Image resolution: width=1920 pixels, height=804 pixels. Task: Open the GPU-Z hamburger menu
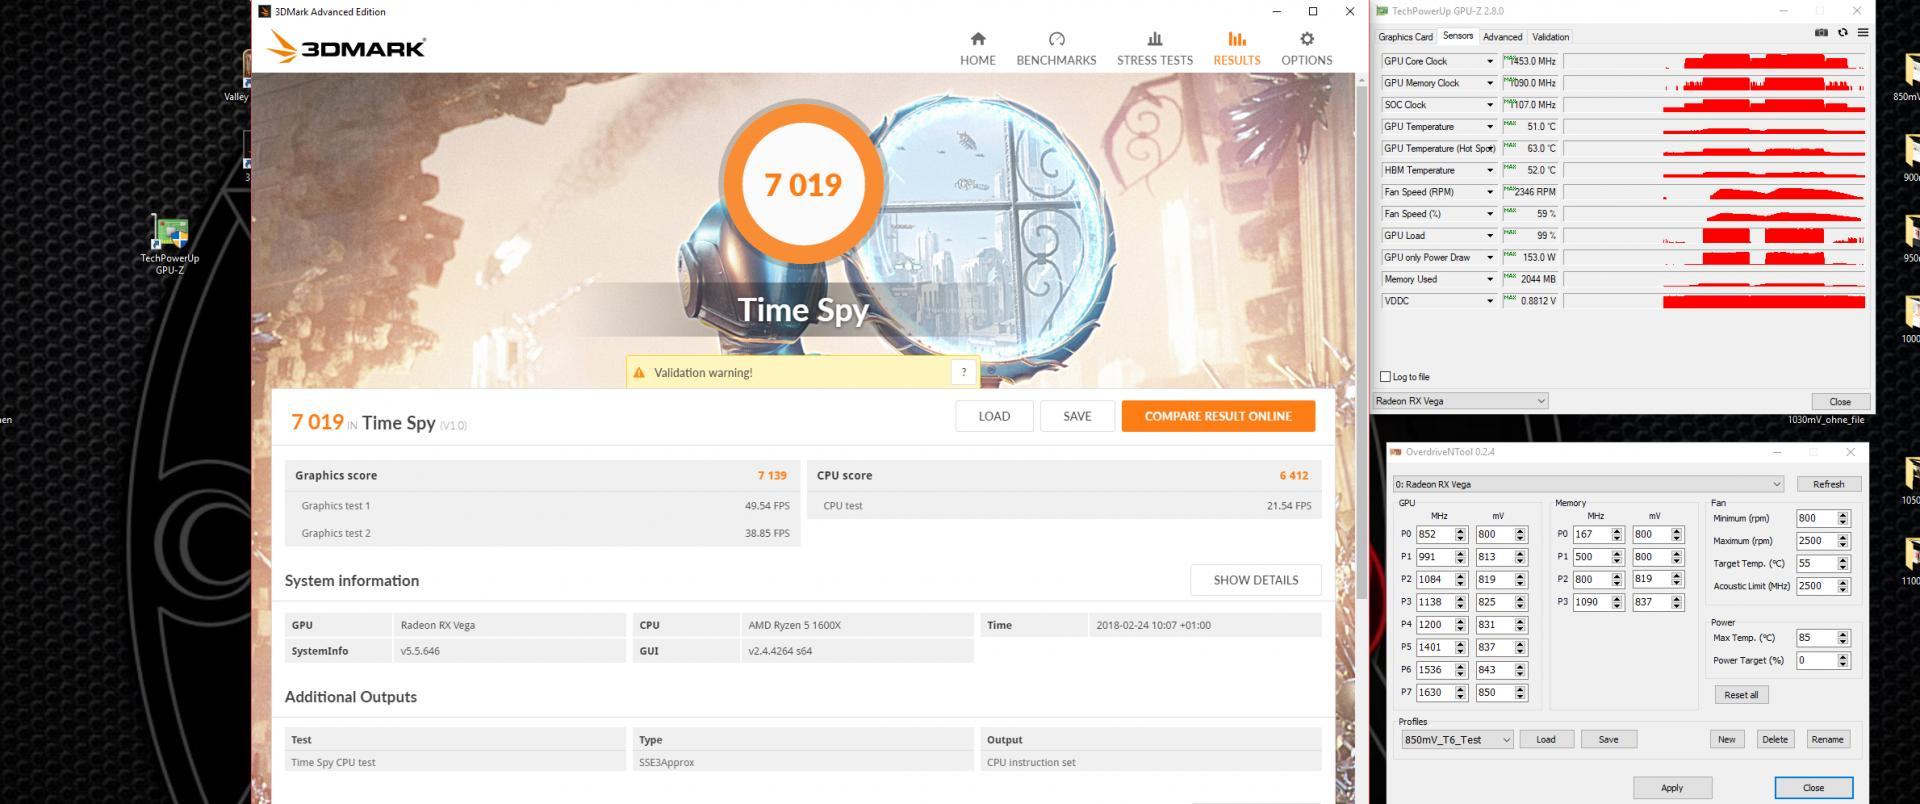[1862, 33]
